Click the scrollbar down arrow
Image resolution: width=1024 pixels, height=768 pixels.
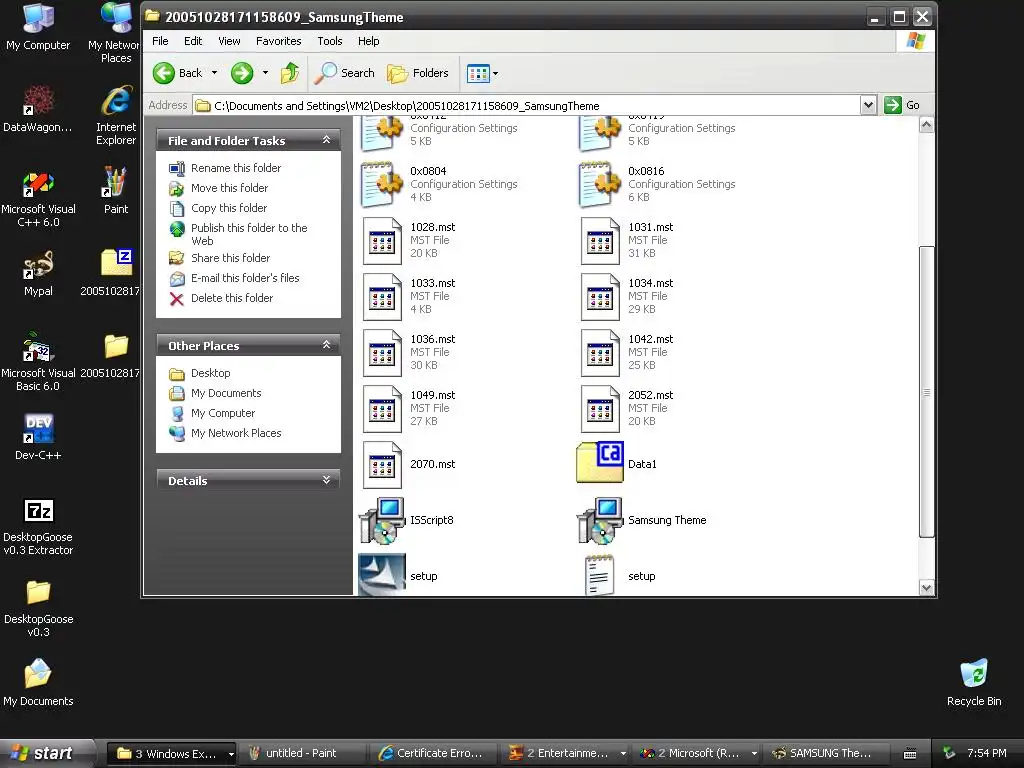926,587
